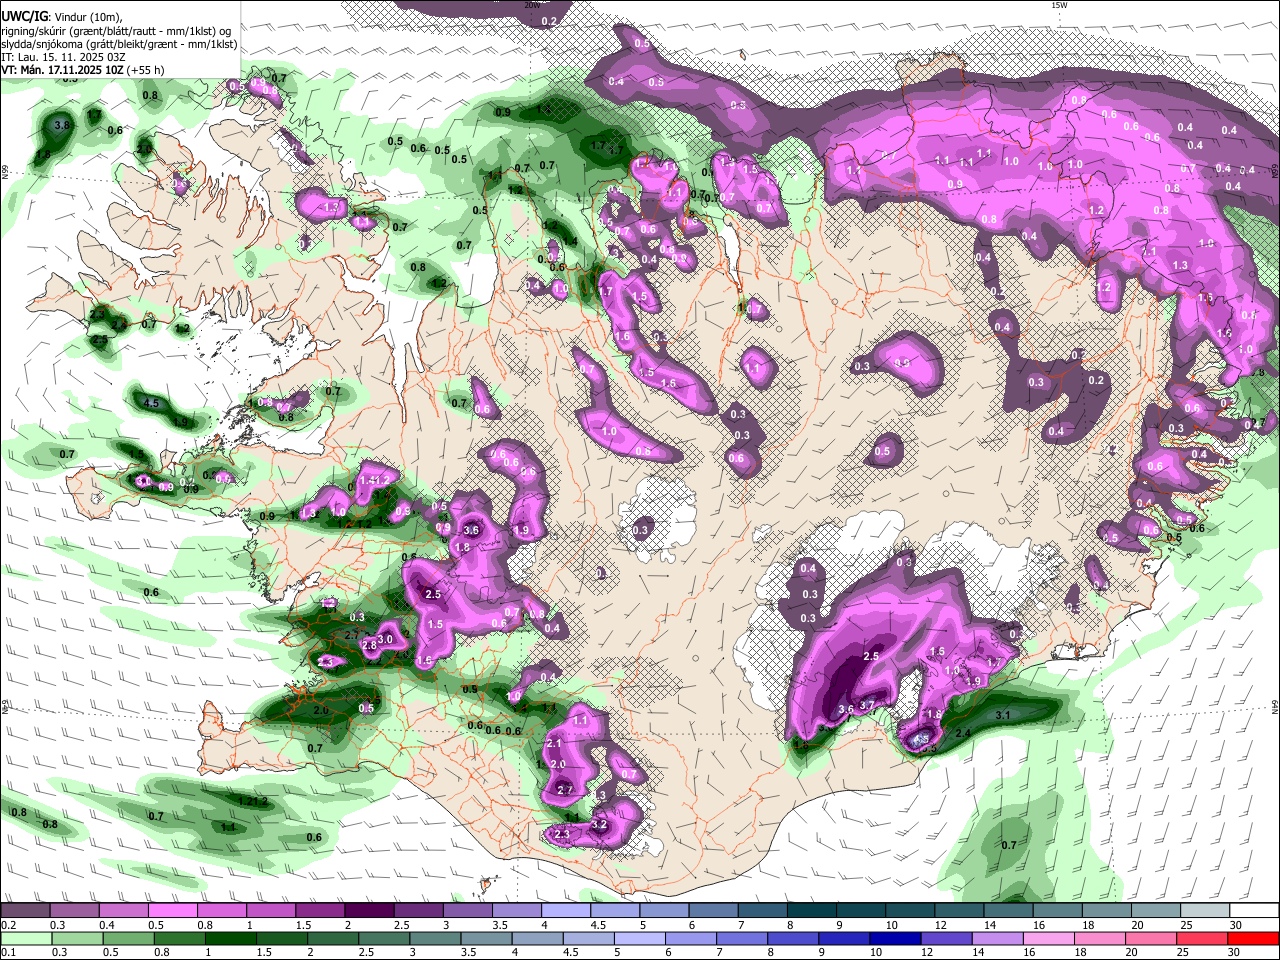Image resolution: width=1280 pixels, height=960 pixels.
Task: Click the '(+55 h)' forecast offset text
Action: [x=146, y=70]
